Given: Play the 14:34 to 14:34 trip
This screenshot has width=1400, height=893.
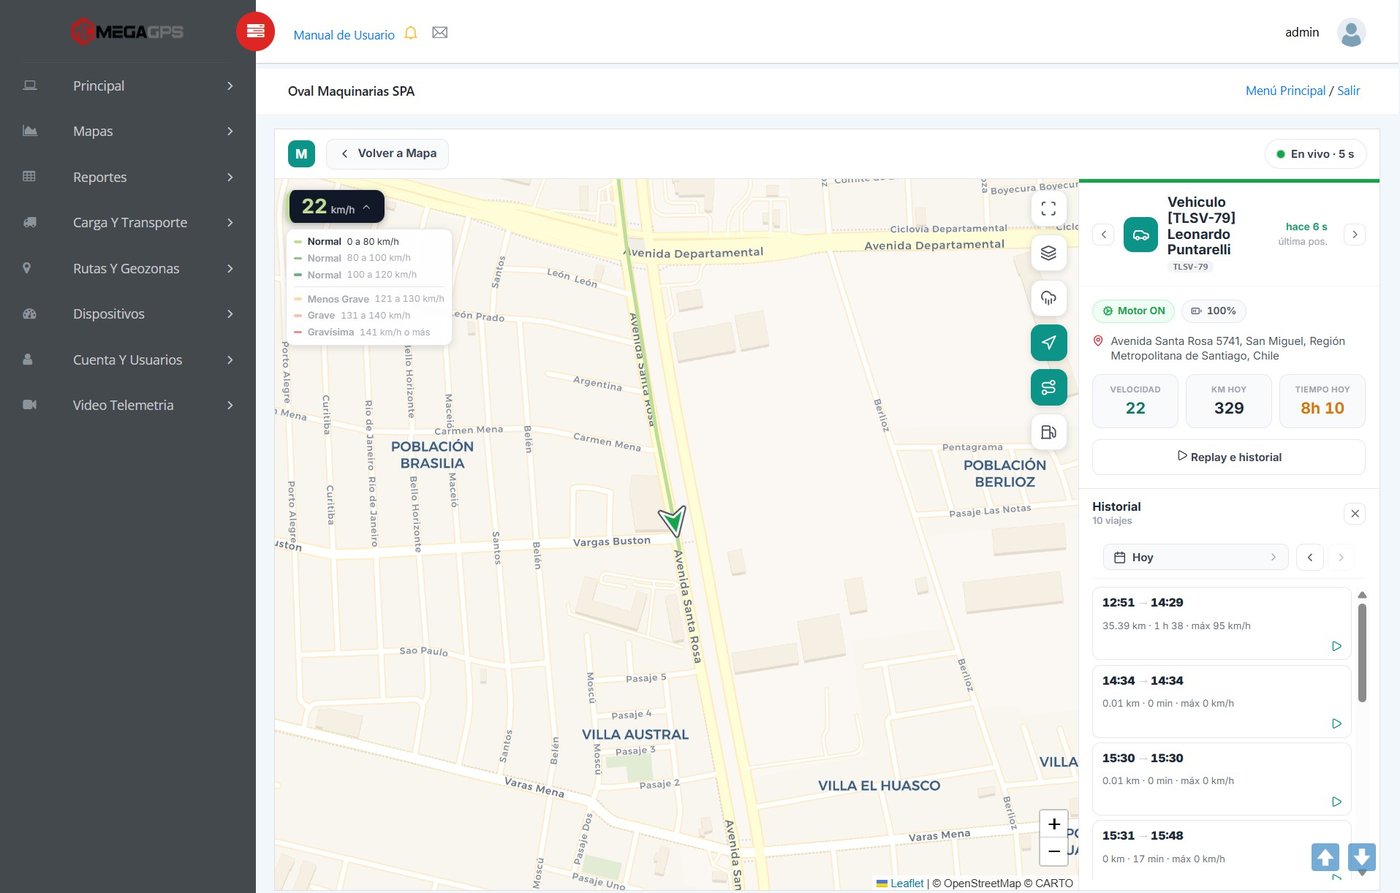Looking at the screenshot, I should click(x=1336, y=724).
